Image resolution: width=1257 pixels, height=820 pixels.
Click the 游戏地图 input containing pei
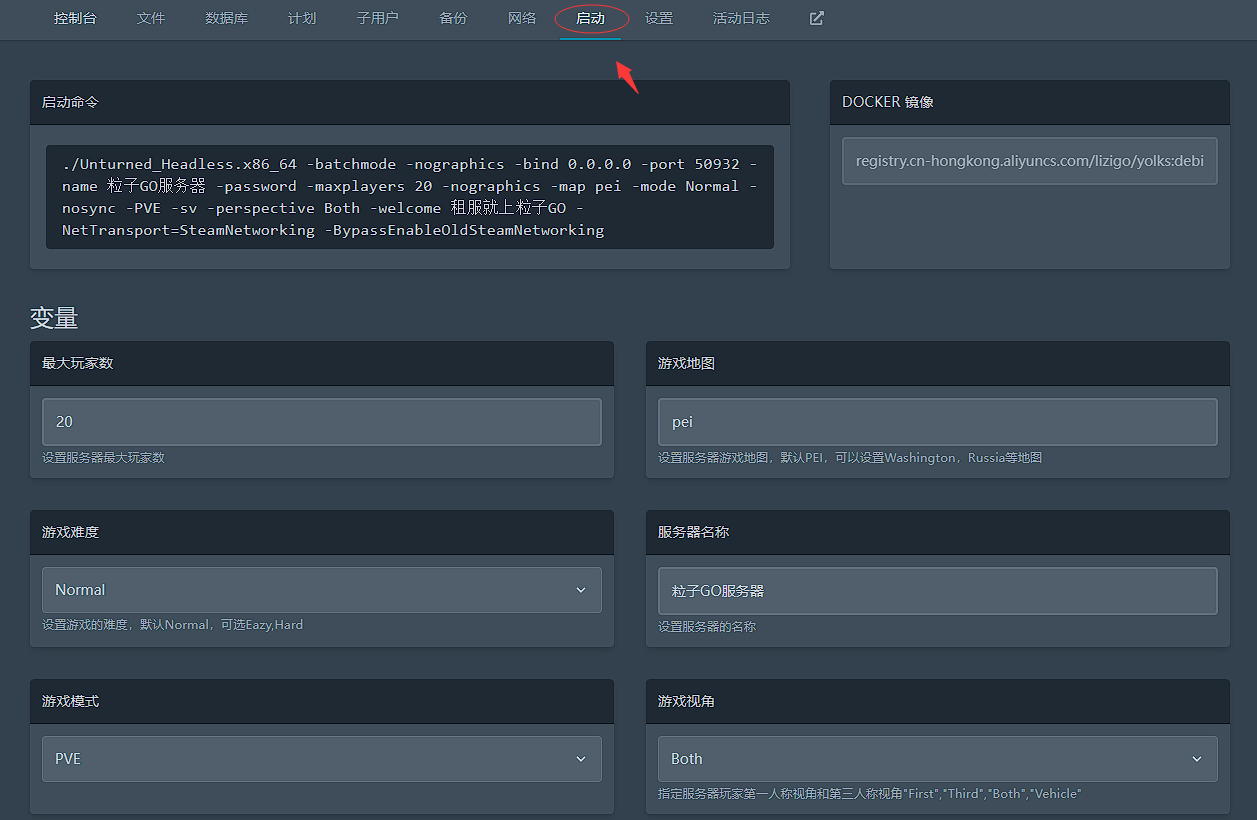(938, 422)
